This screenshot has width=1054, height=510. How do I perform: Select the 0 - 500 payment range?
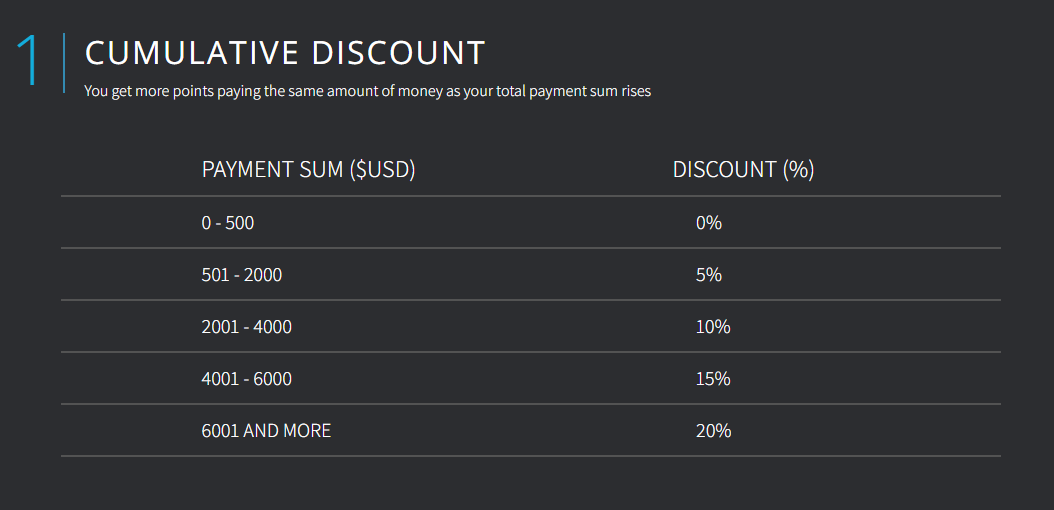tap(228, 223)
